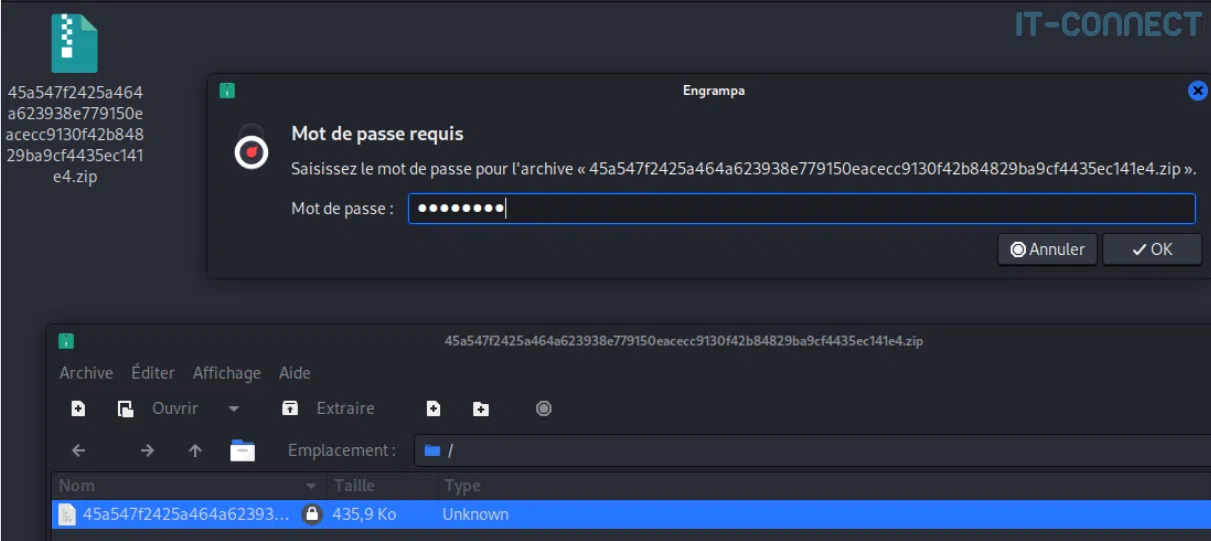The height and width of the screenshot is (541, 1211).
Task: Open the Archive menu
Action: coord(86,373)
